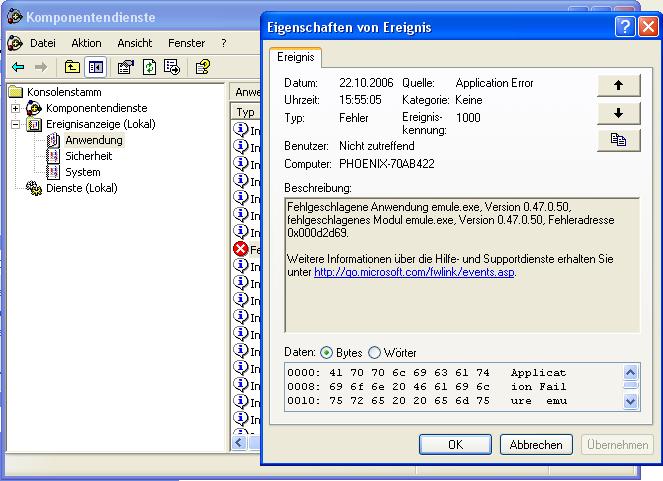The image size is (663, 481).
Task: Select the red error event icon
Action: [241, 249]
